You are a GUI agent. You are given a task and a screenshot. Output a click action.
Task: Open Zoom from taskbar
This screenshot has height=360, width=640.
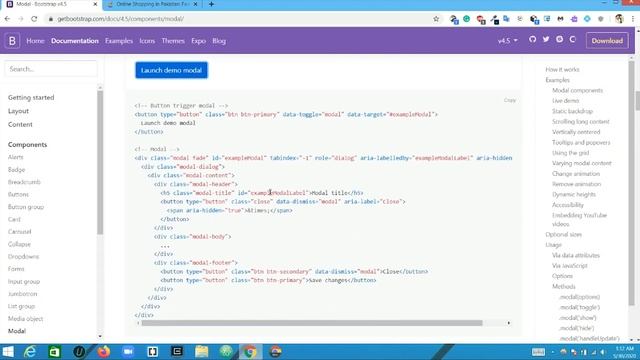pos(128,351)
